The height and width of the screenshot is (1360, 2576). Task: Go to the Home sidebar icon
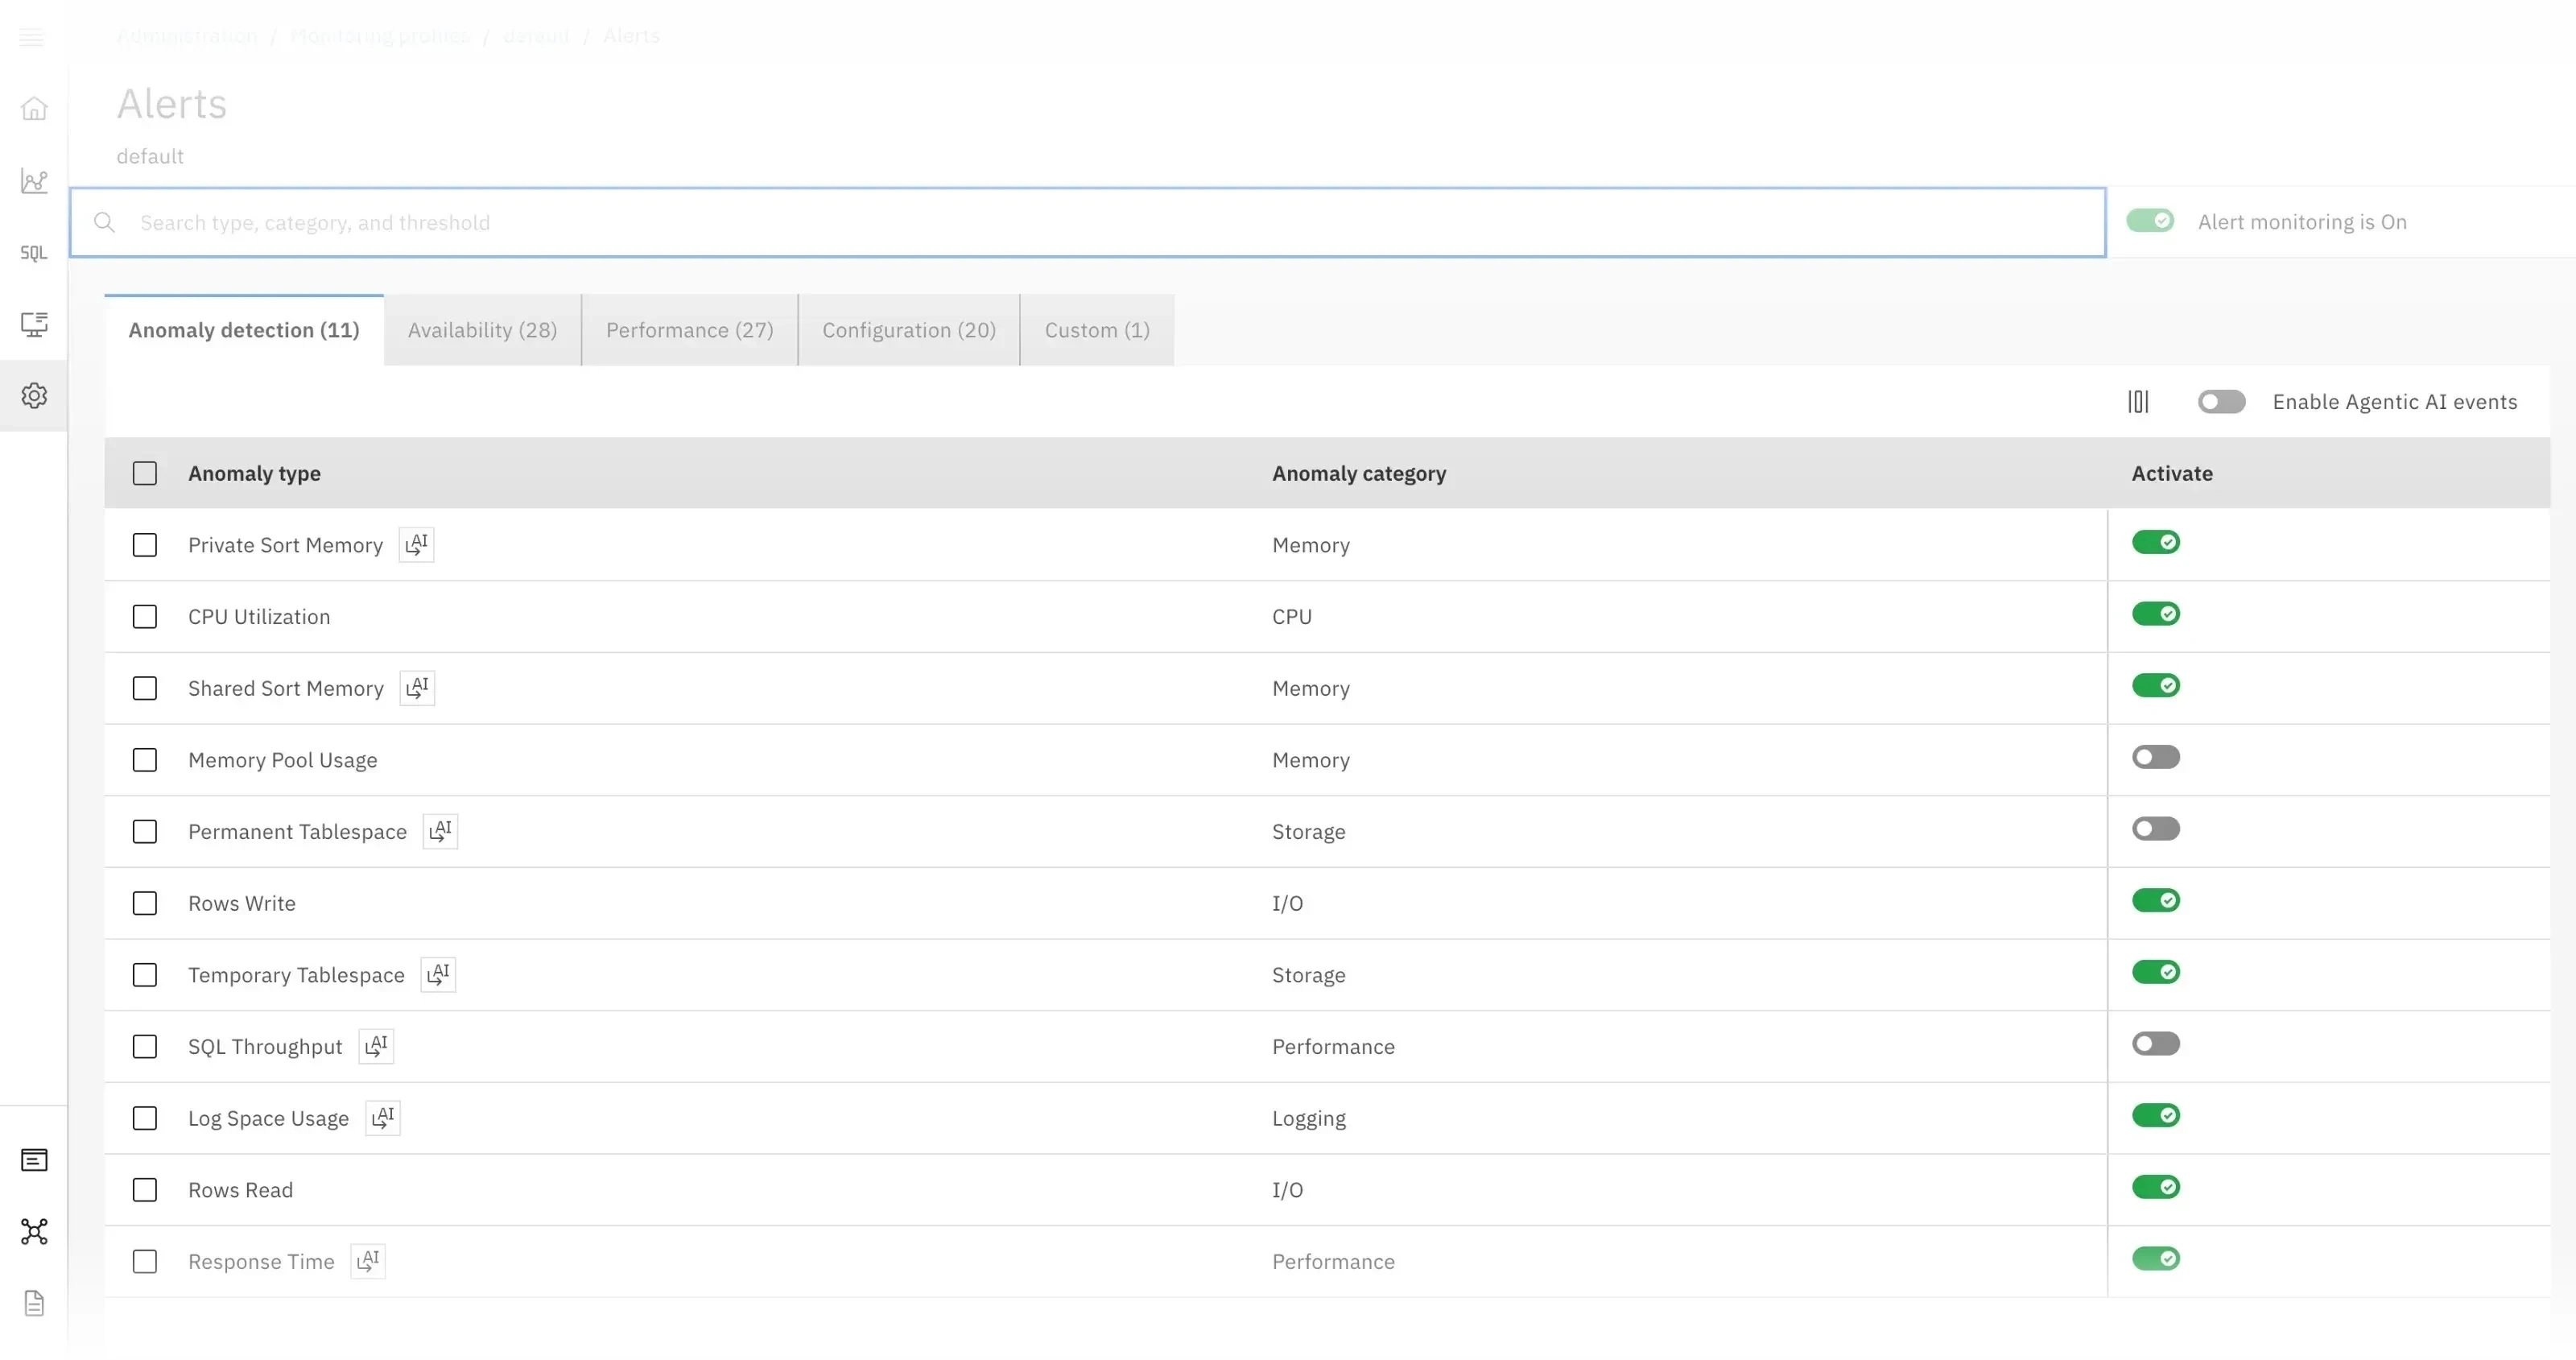(34, 108)
